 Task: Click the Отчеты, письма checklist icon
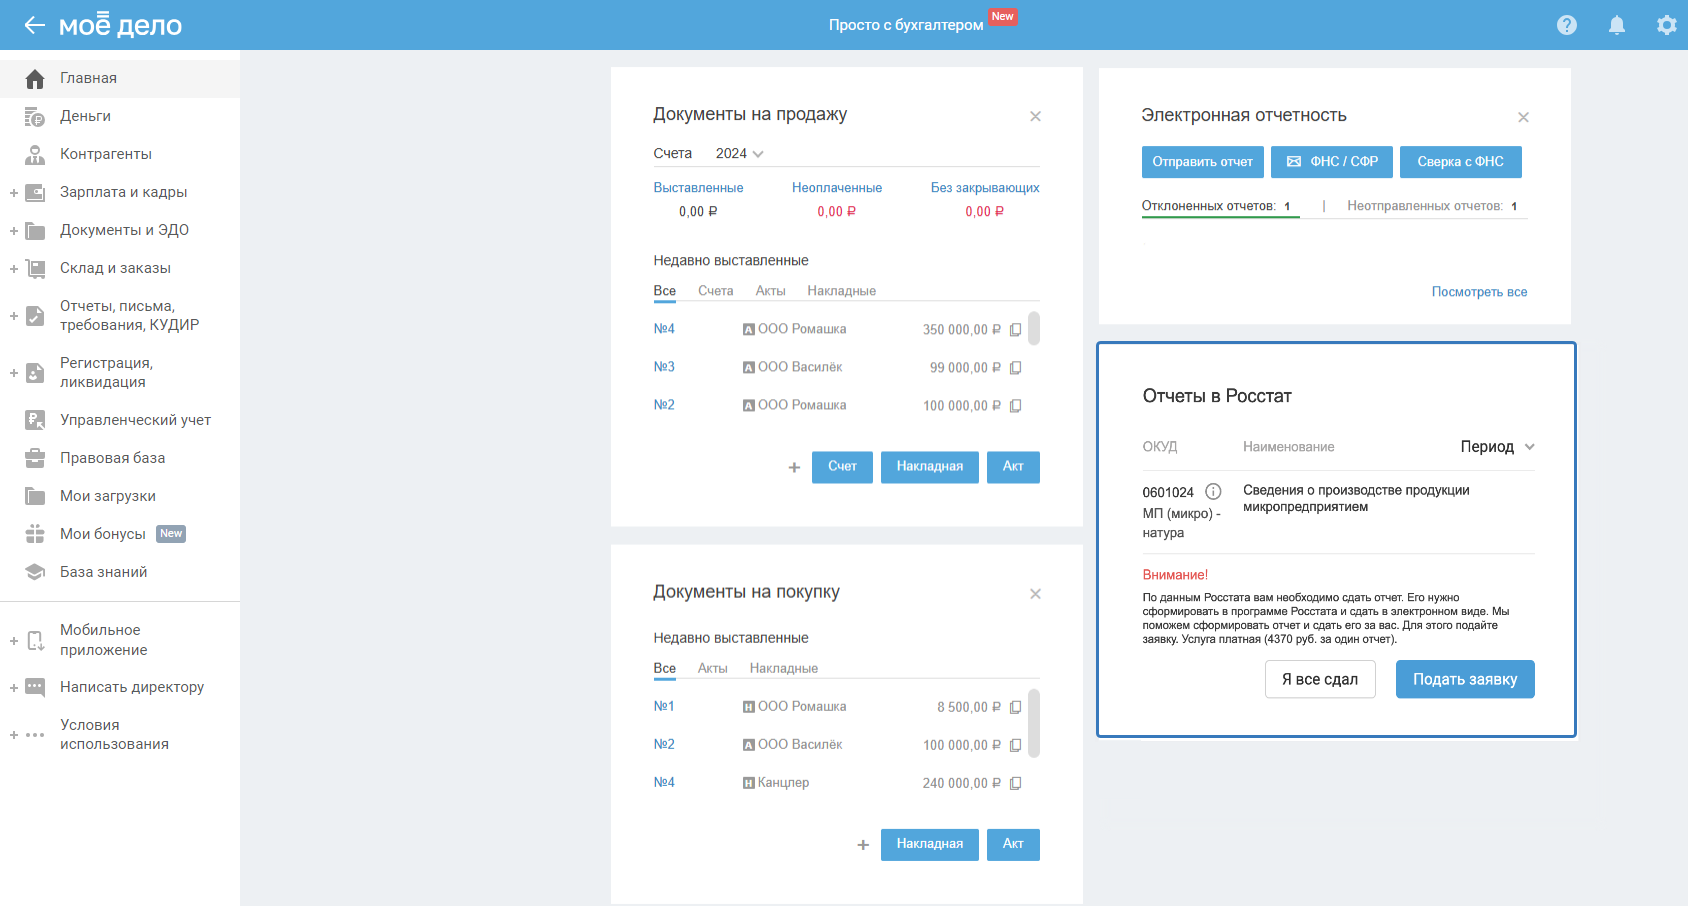coord(35,316)
